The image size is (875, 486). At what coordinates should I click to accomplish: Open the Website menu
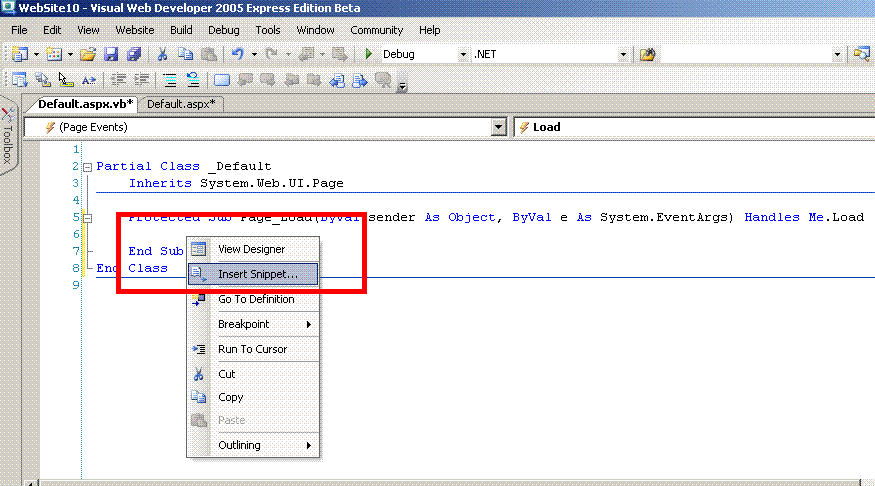tap(134, 30)
